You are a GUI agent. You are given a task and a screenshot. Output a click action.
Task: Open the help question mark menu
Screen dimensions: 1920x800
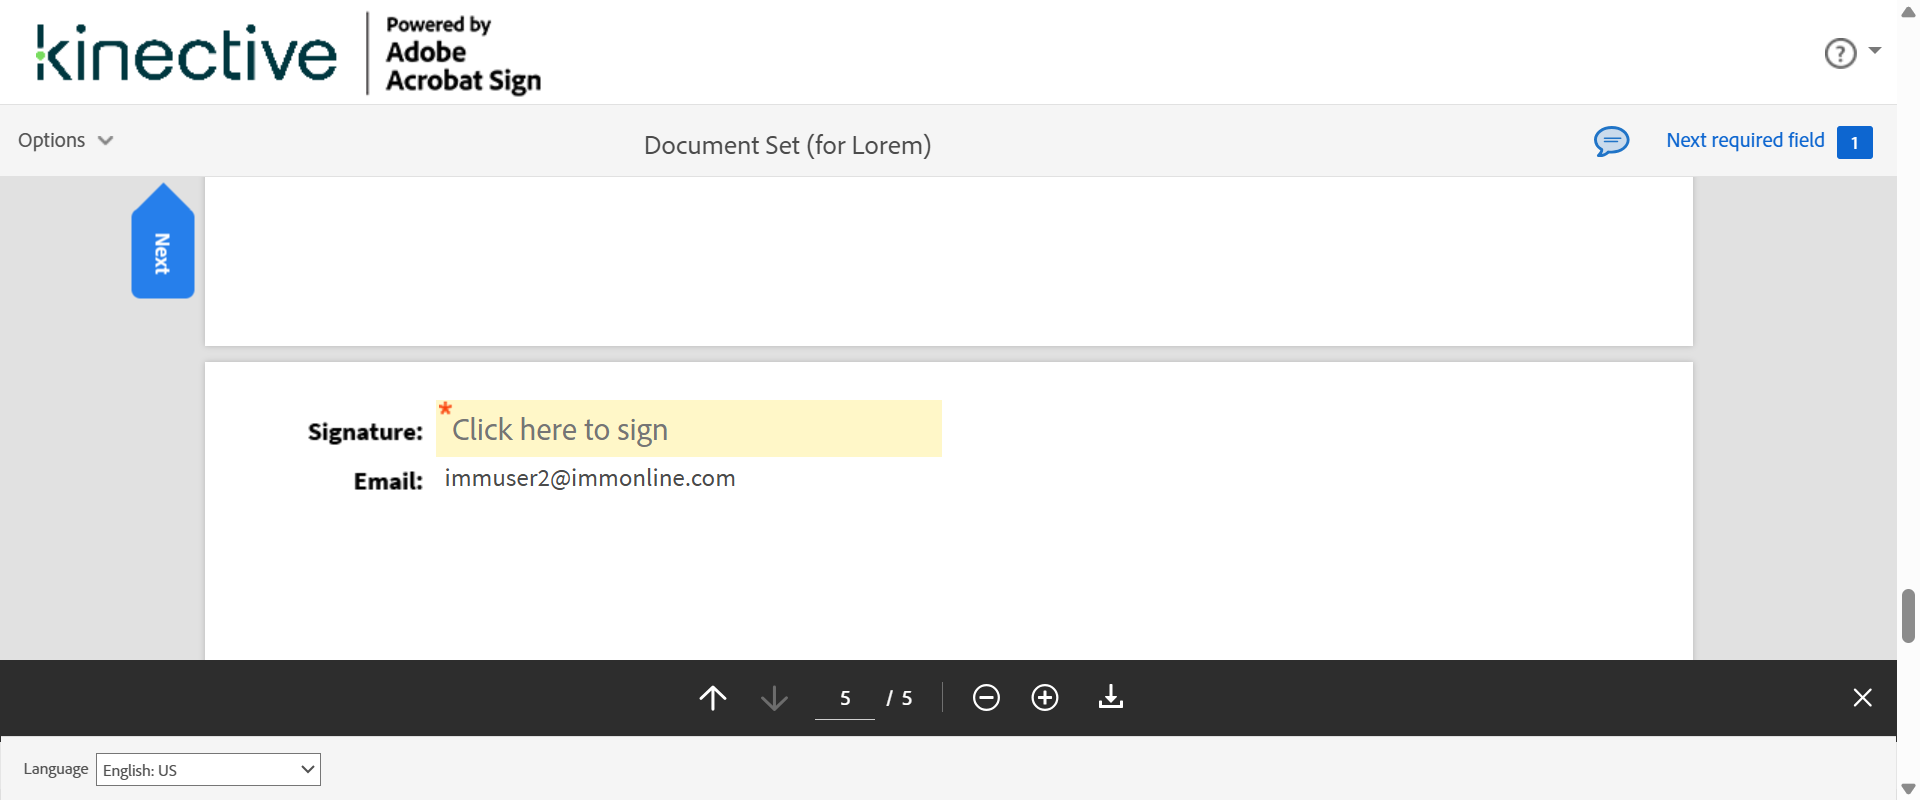[1840, 53]
